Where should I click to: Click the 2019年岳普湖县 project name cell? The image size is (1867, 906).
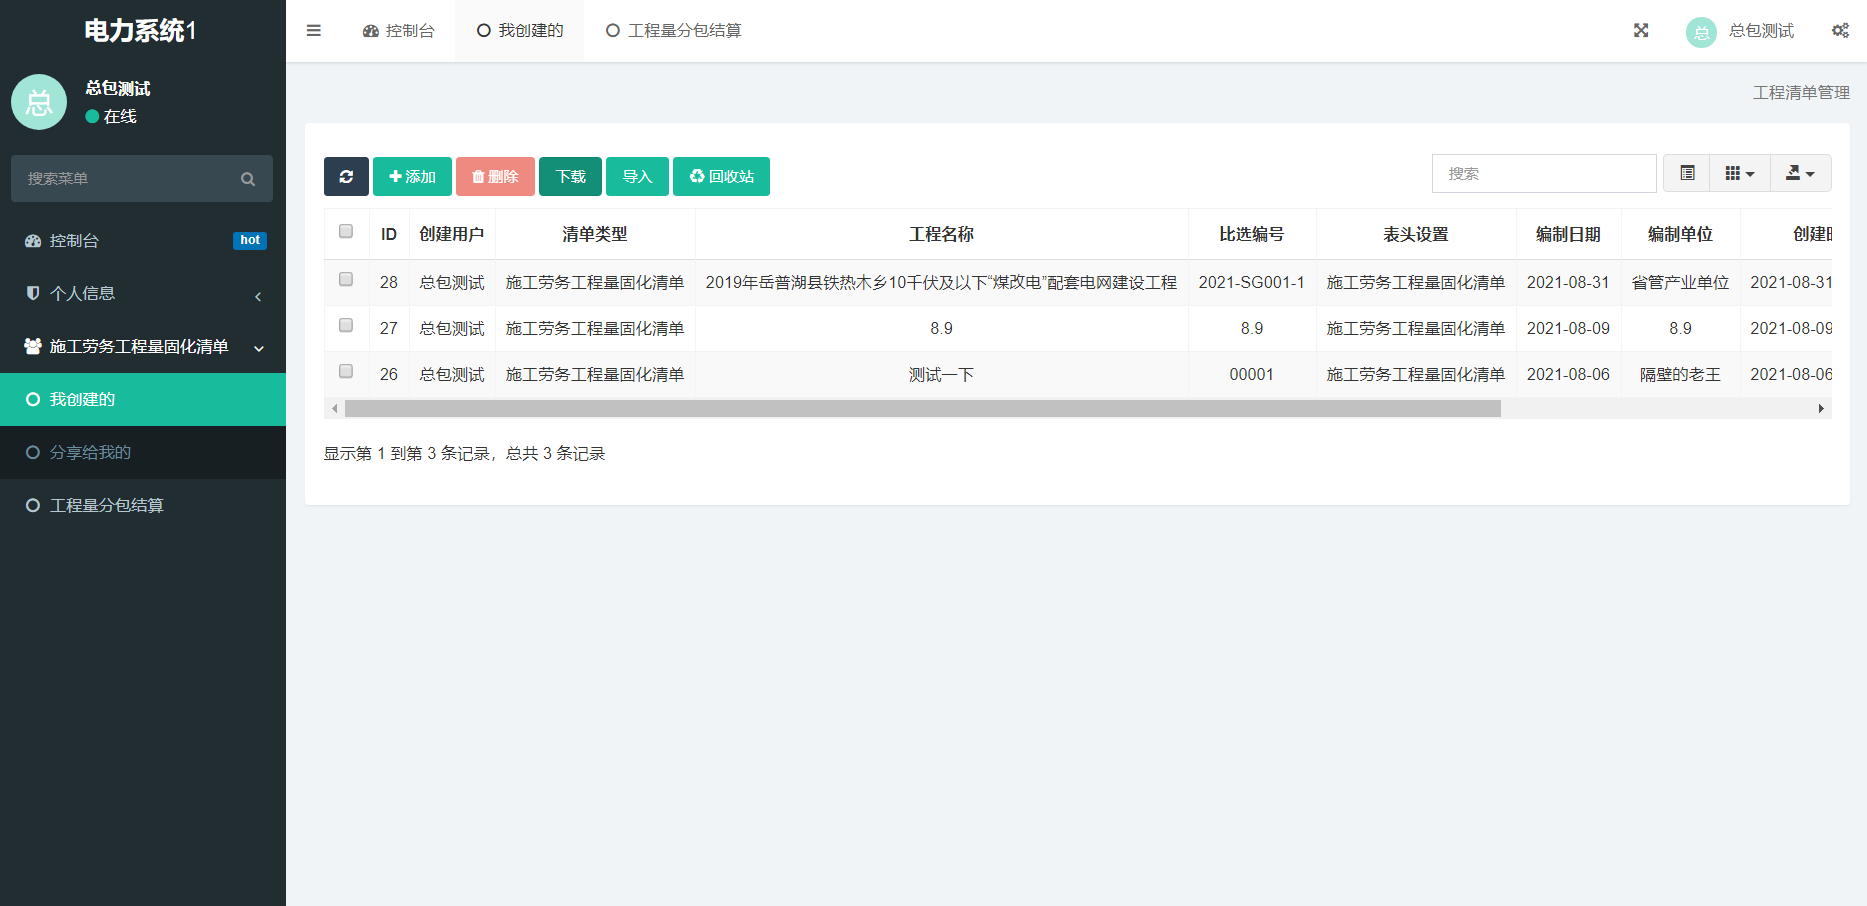(941, 283)
